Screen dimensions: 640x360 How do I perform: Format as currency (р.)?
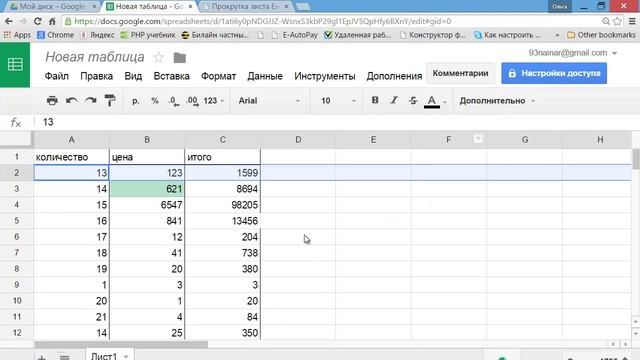(x=136, y=100)
